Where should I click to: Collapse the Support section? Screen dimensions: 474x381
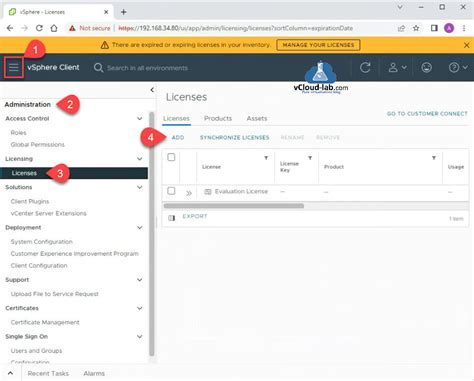coord(140,280)
